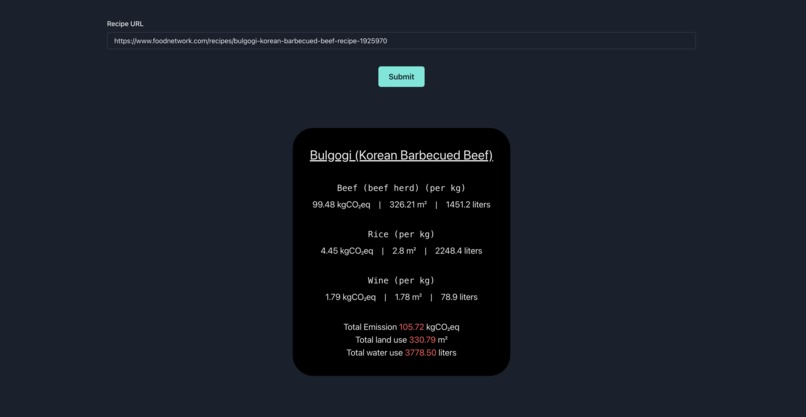Click the Total land use 330.79 value
806x417 pixels.
[422, 340]
